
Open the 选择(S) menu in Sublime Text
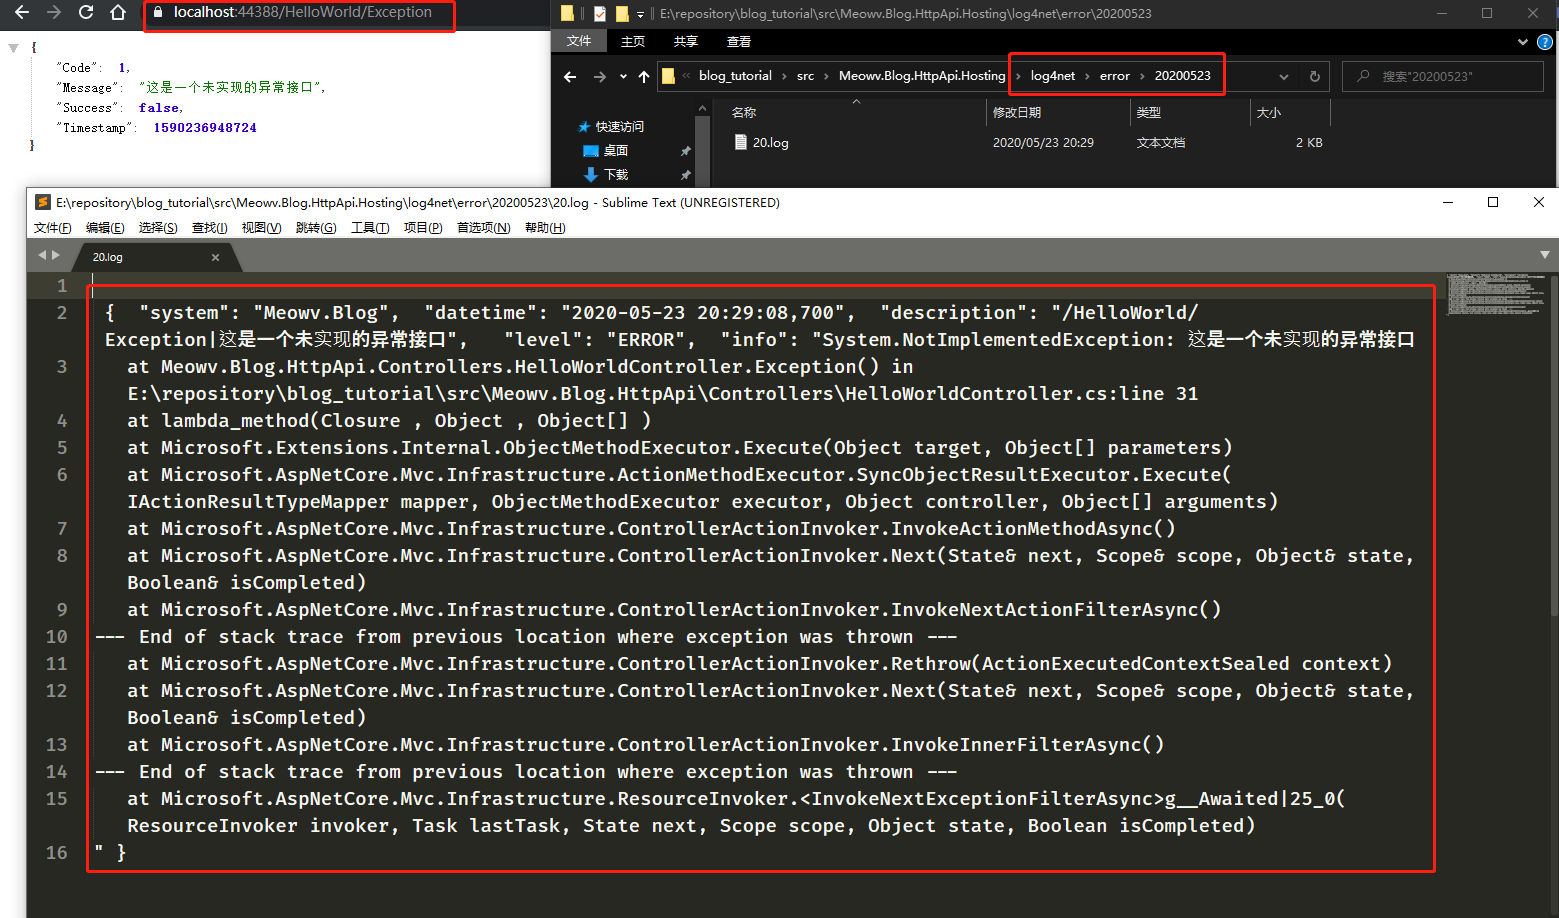pyautogui.click(x=158, y=228)
